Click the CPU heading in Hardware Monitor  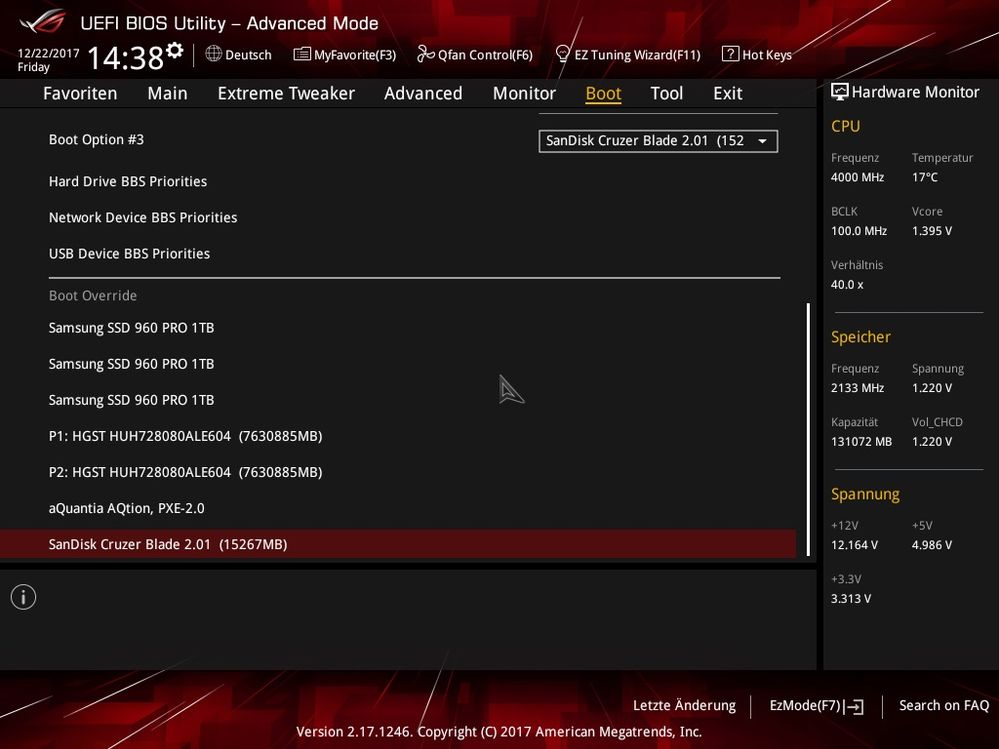point(845,126)
